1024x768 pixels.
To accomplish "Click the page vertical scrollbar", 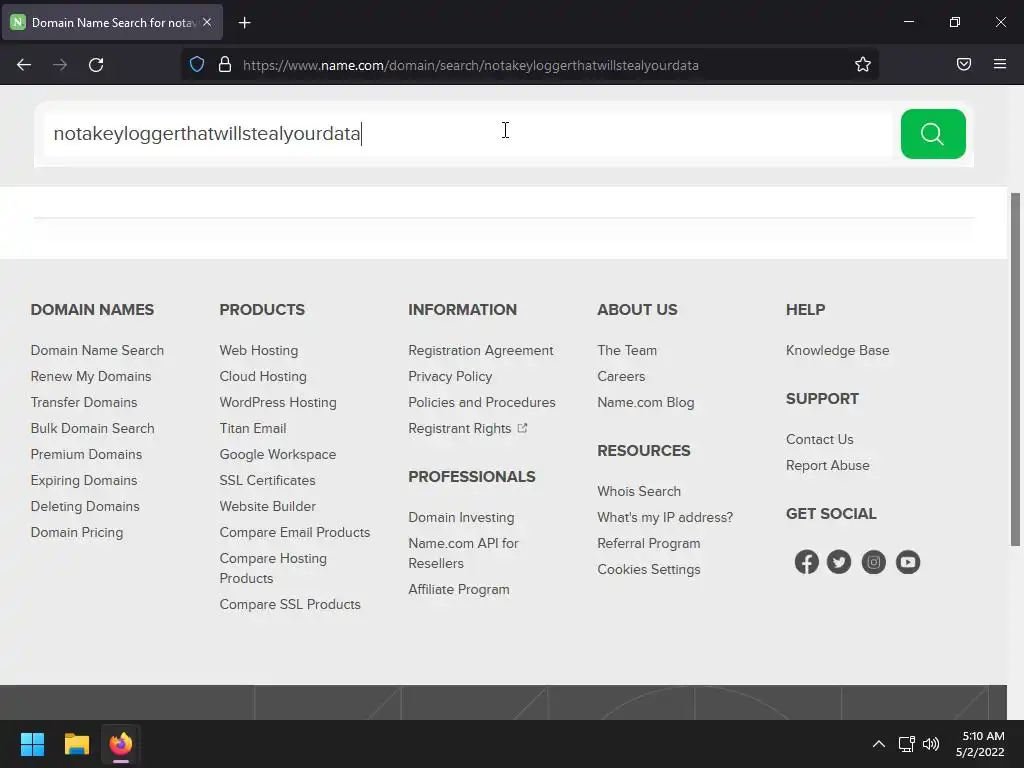I will (1015, 369).
